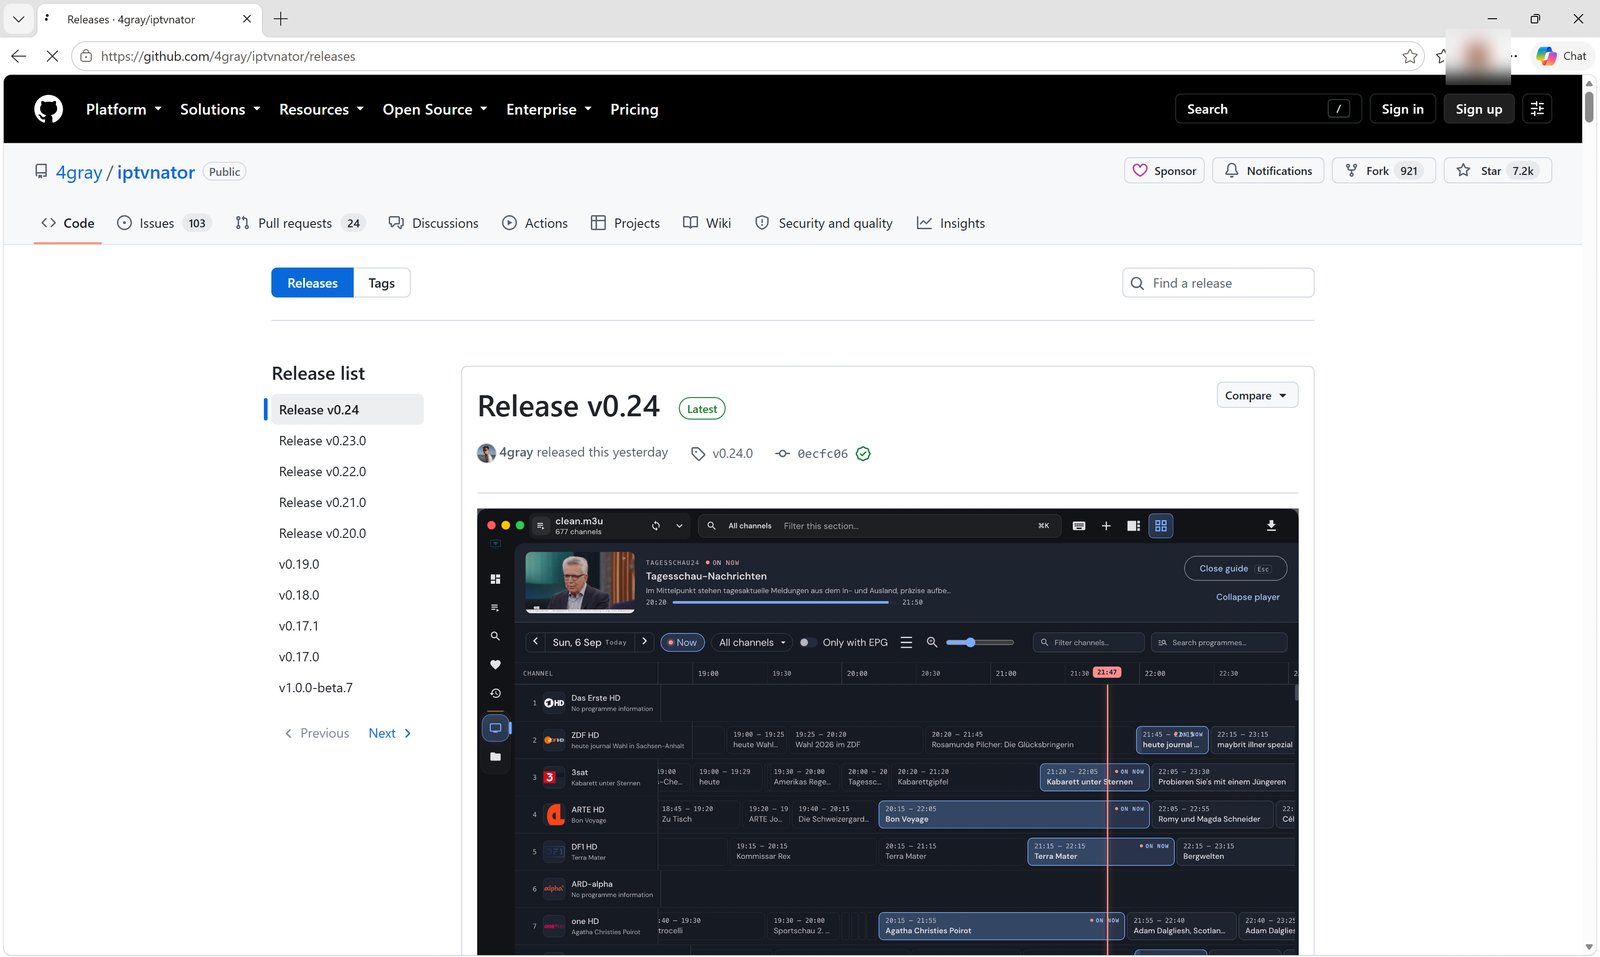Image resolution: width=1600 pixels, height=957 pixels.
Task: Go to Next page of releases
Action: (390, 733)
